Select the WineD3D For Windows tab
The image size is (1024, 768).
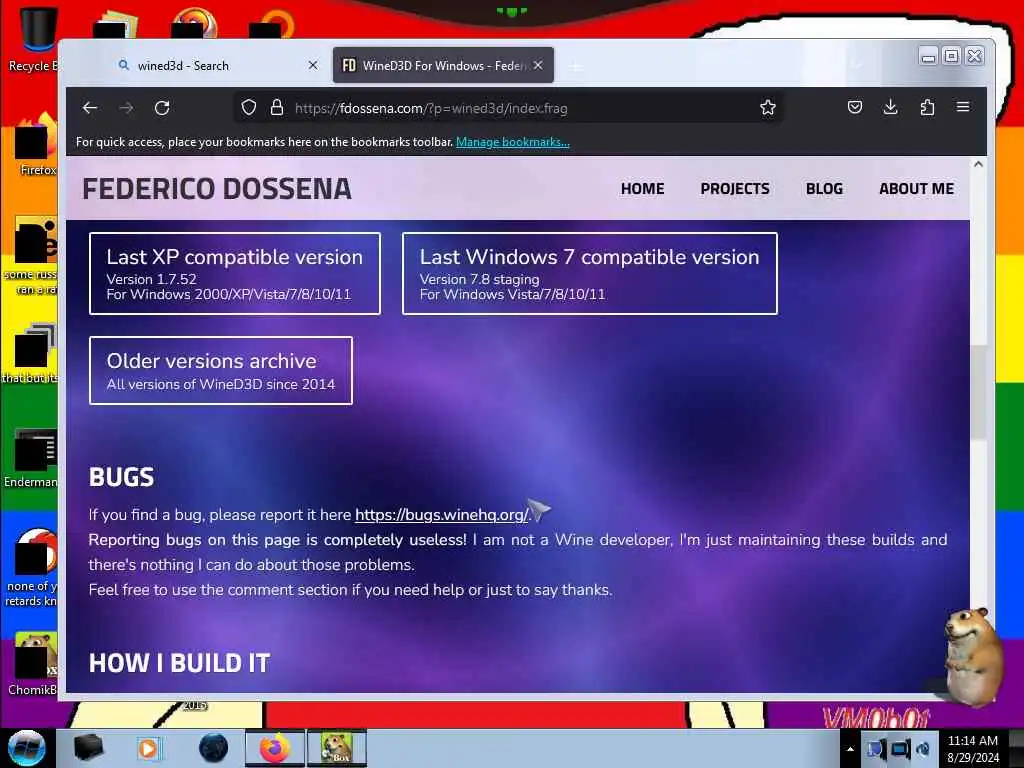pos(443,65)
